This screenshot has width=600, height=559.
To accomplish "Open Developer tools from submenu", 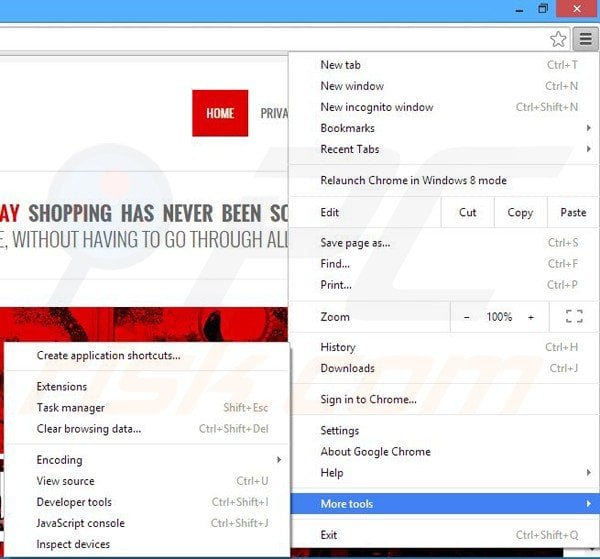I will 147,502.
